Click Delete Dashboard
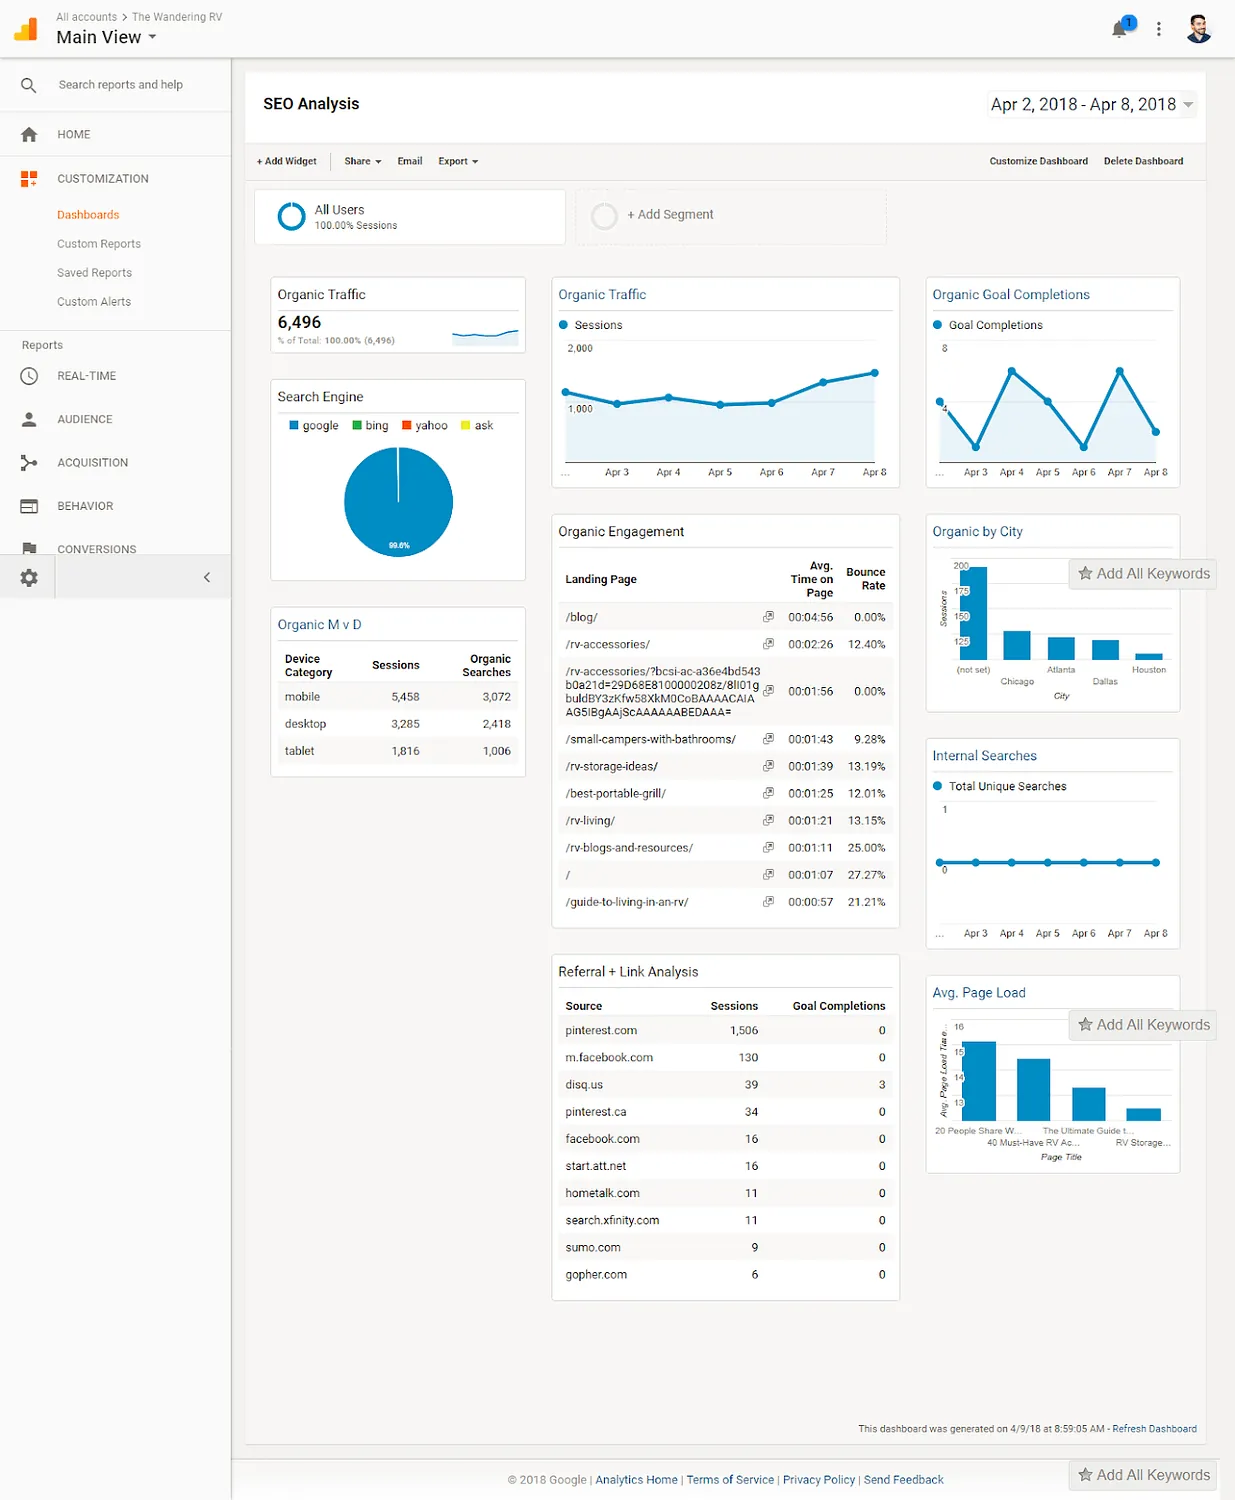1235x1500 pixels. coord(1143,161)
